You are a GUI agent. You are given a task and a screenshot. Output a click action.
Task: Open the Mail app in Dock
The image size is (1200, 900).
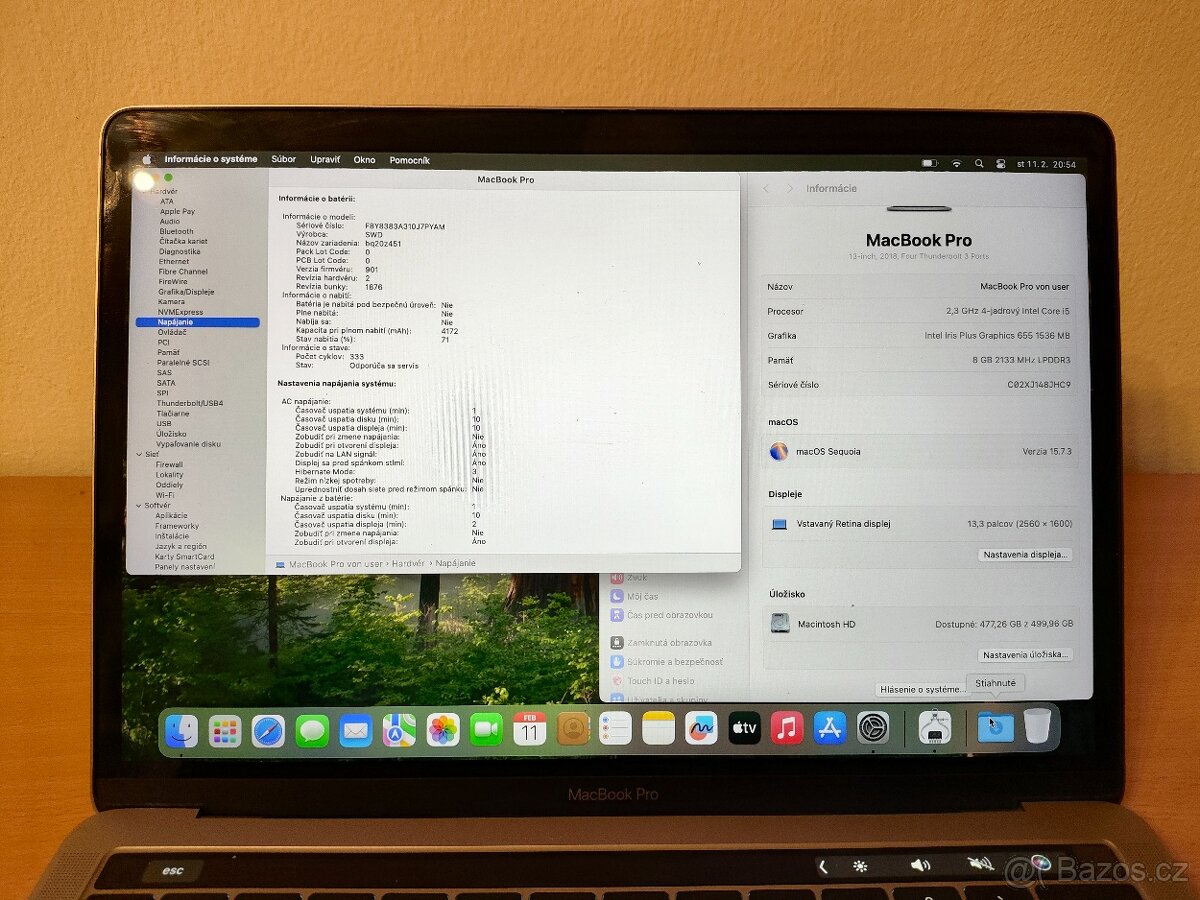pyautogui.click(x=355, y=730)
